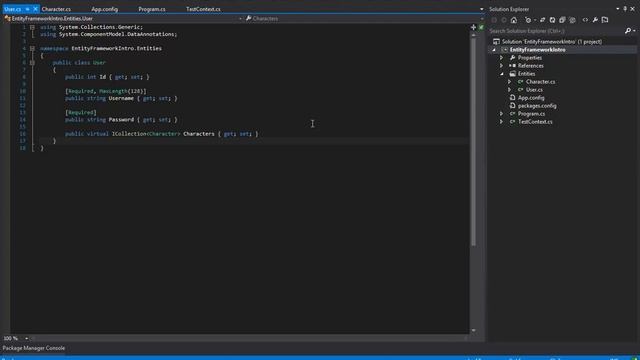Close the Solution Explorer panel
The width and height of the screenshot is (640, 360).
tap(633, 9)
